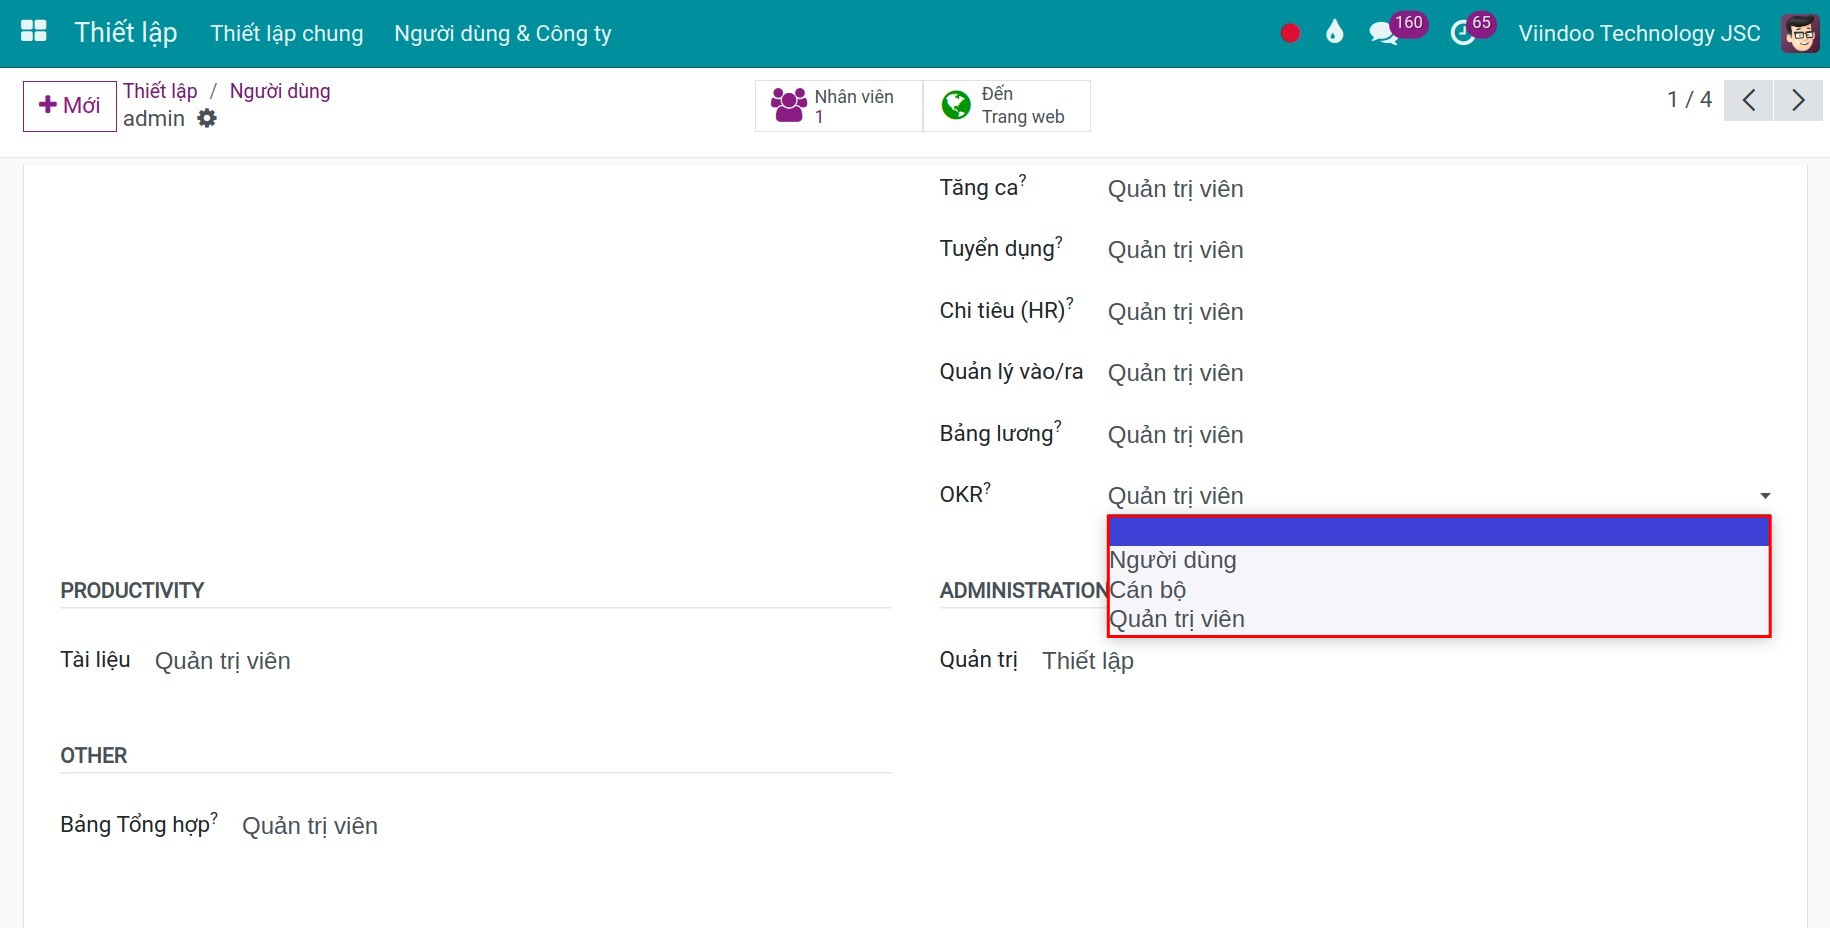Open the gear actions menu beside admin
Screen dimensions: 1830x928
coord(207,118)
